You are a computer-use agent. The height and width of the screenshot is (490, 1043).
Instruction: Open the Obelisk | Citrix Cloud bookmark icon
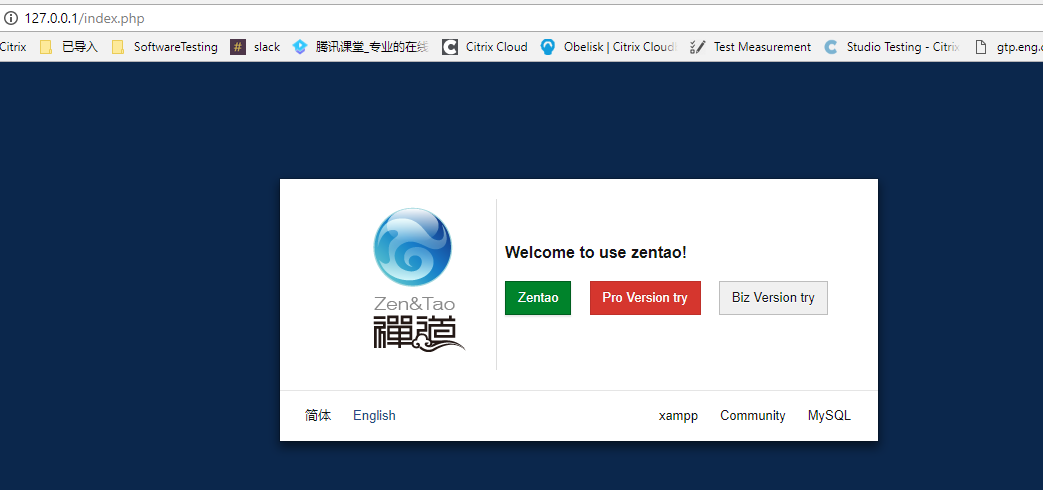coord(547,47)
